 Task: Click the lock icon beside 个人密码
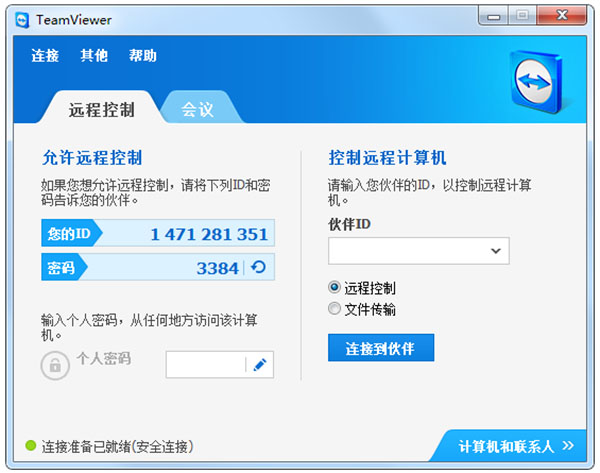click(x=55, y=365)
